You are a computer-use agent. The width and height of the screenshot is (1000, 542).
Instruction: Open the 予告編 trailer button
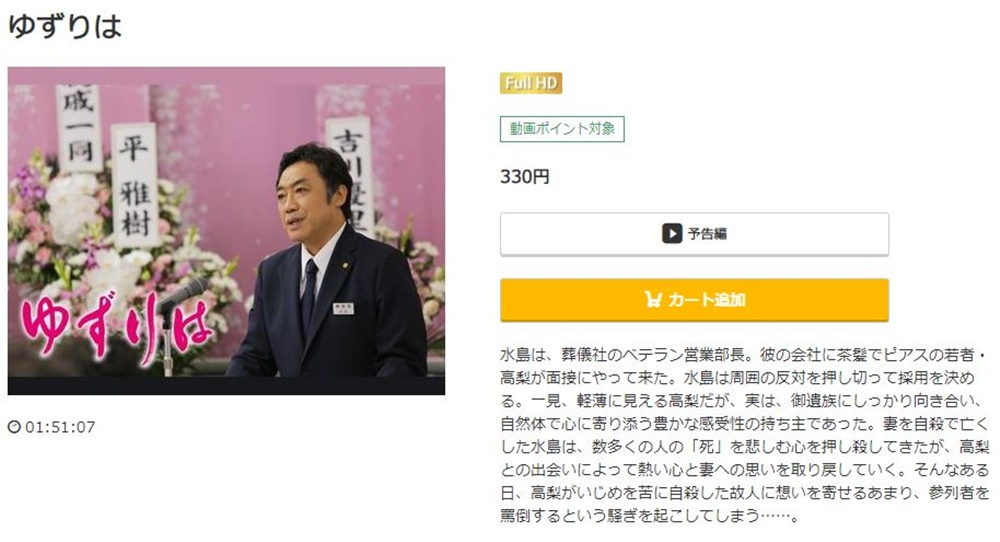[x=694, y=234]
